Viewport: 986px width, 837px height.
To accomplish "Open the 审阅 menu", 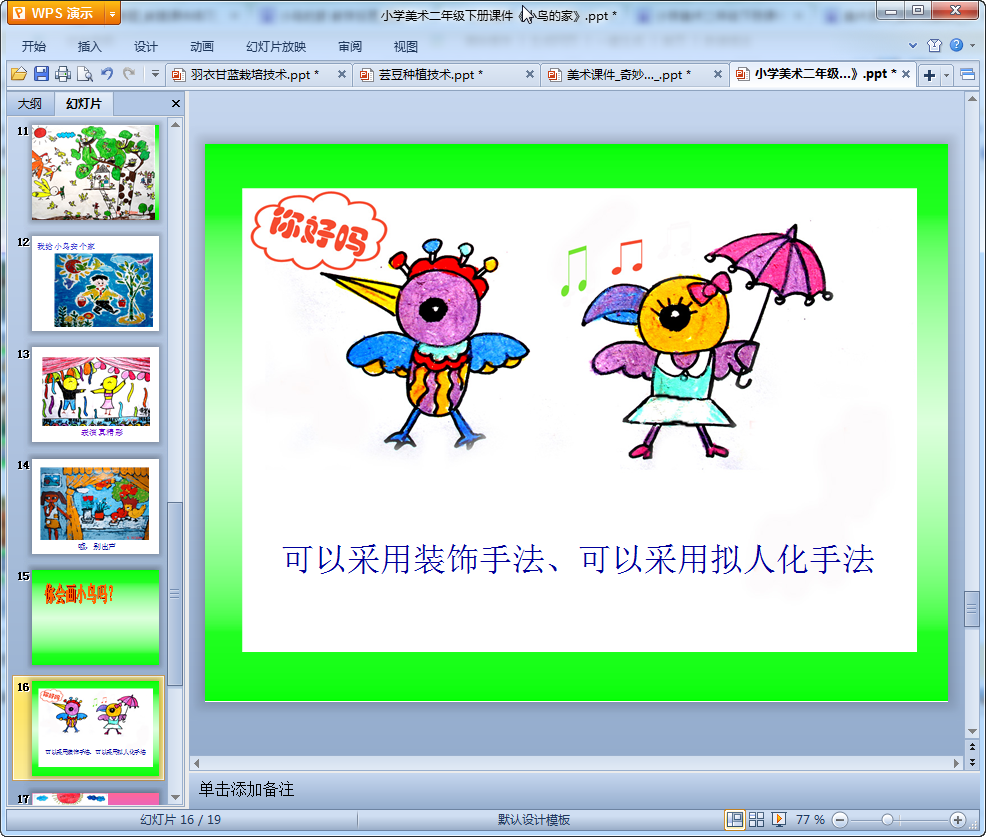I will point(350,47).
